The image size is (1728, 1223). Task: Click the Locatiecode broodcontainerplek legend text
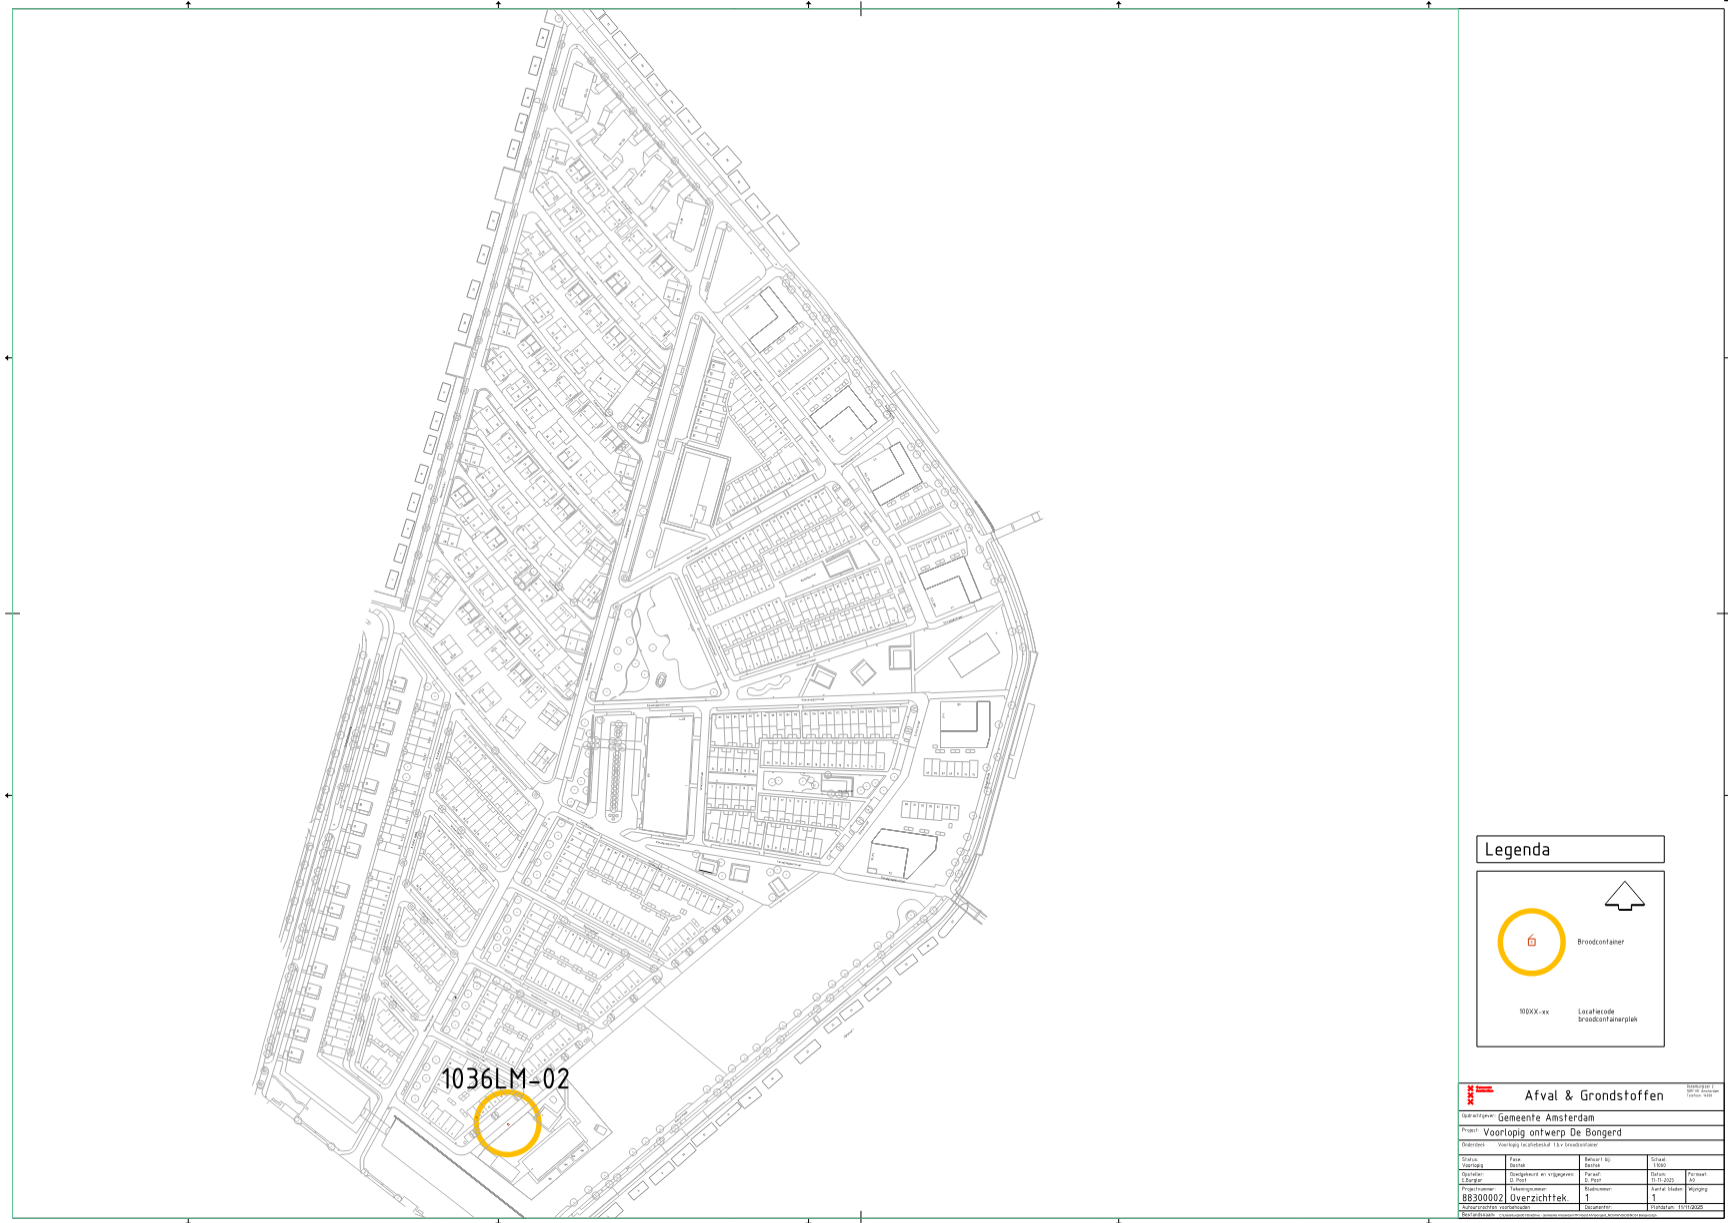pyautogui.click(x=1607, y=1016)
